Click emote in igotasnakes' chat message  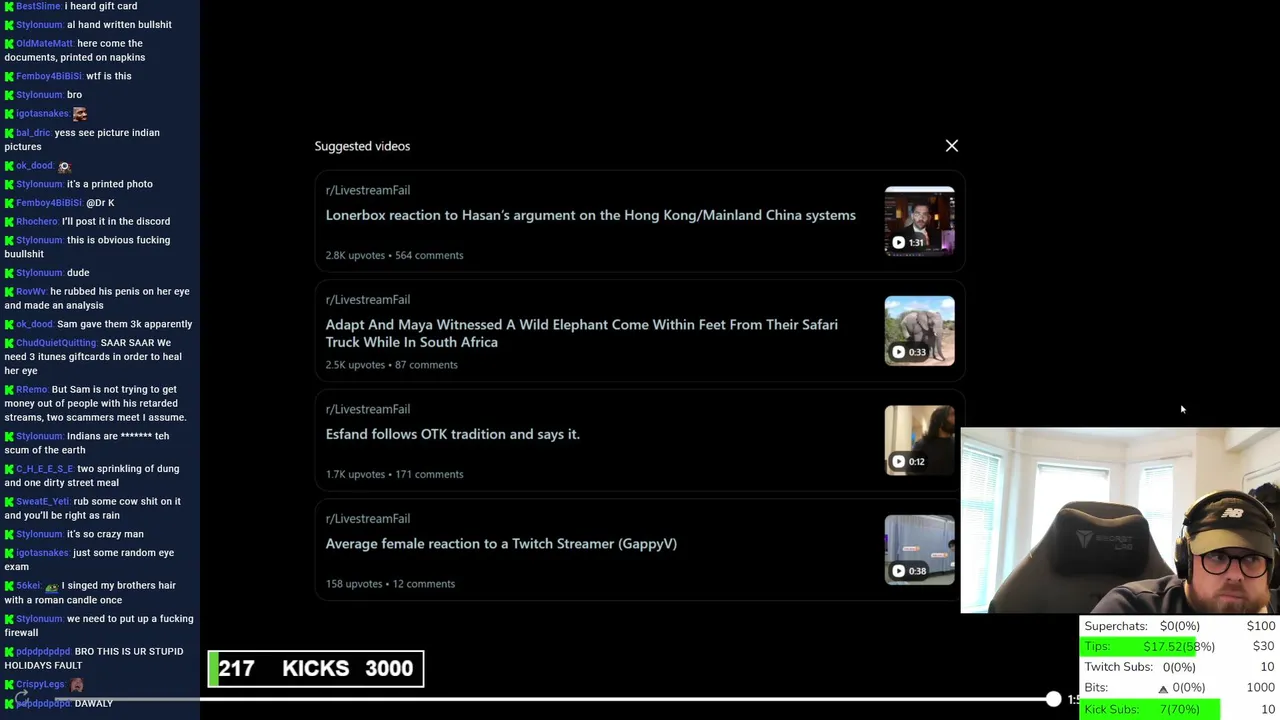coord(79,114)
